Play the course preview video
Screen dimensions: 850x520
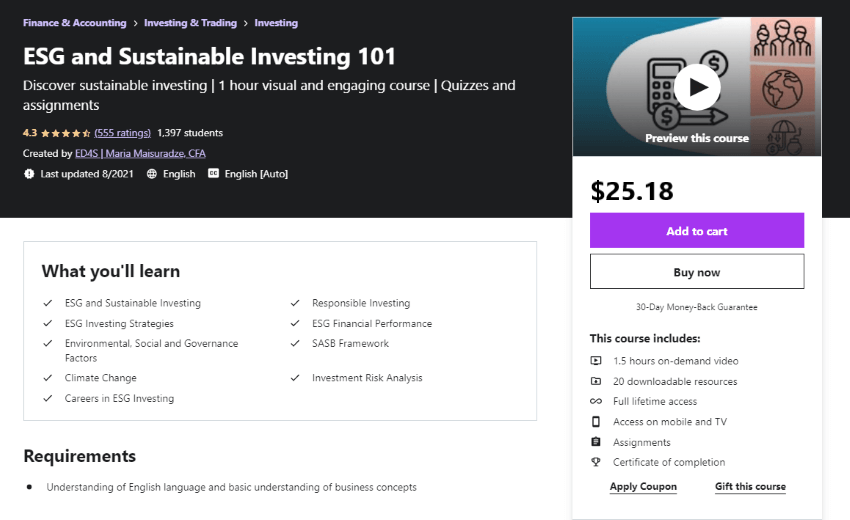pos(697,87)
